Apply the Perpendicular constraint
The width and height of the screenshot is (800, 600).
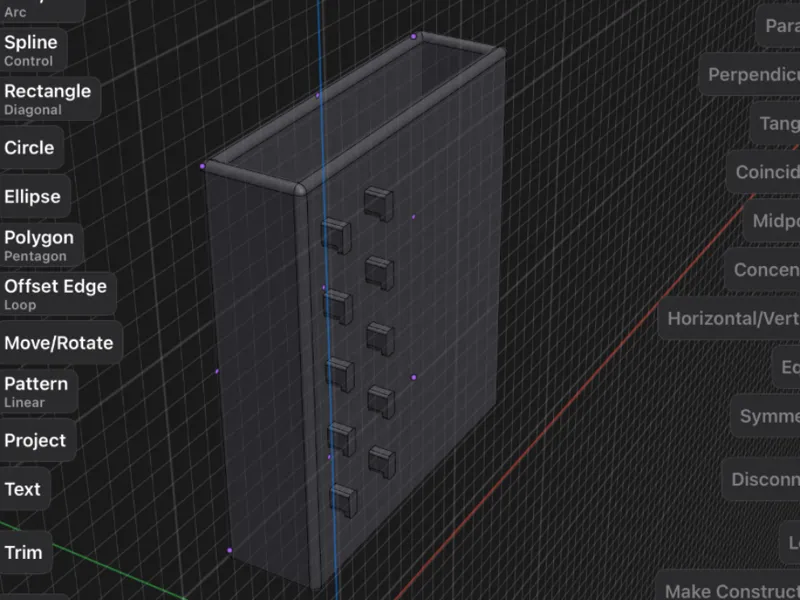pos(749,74)
